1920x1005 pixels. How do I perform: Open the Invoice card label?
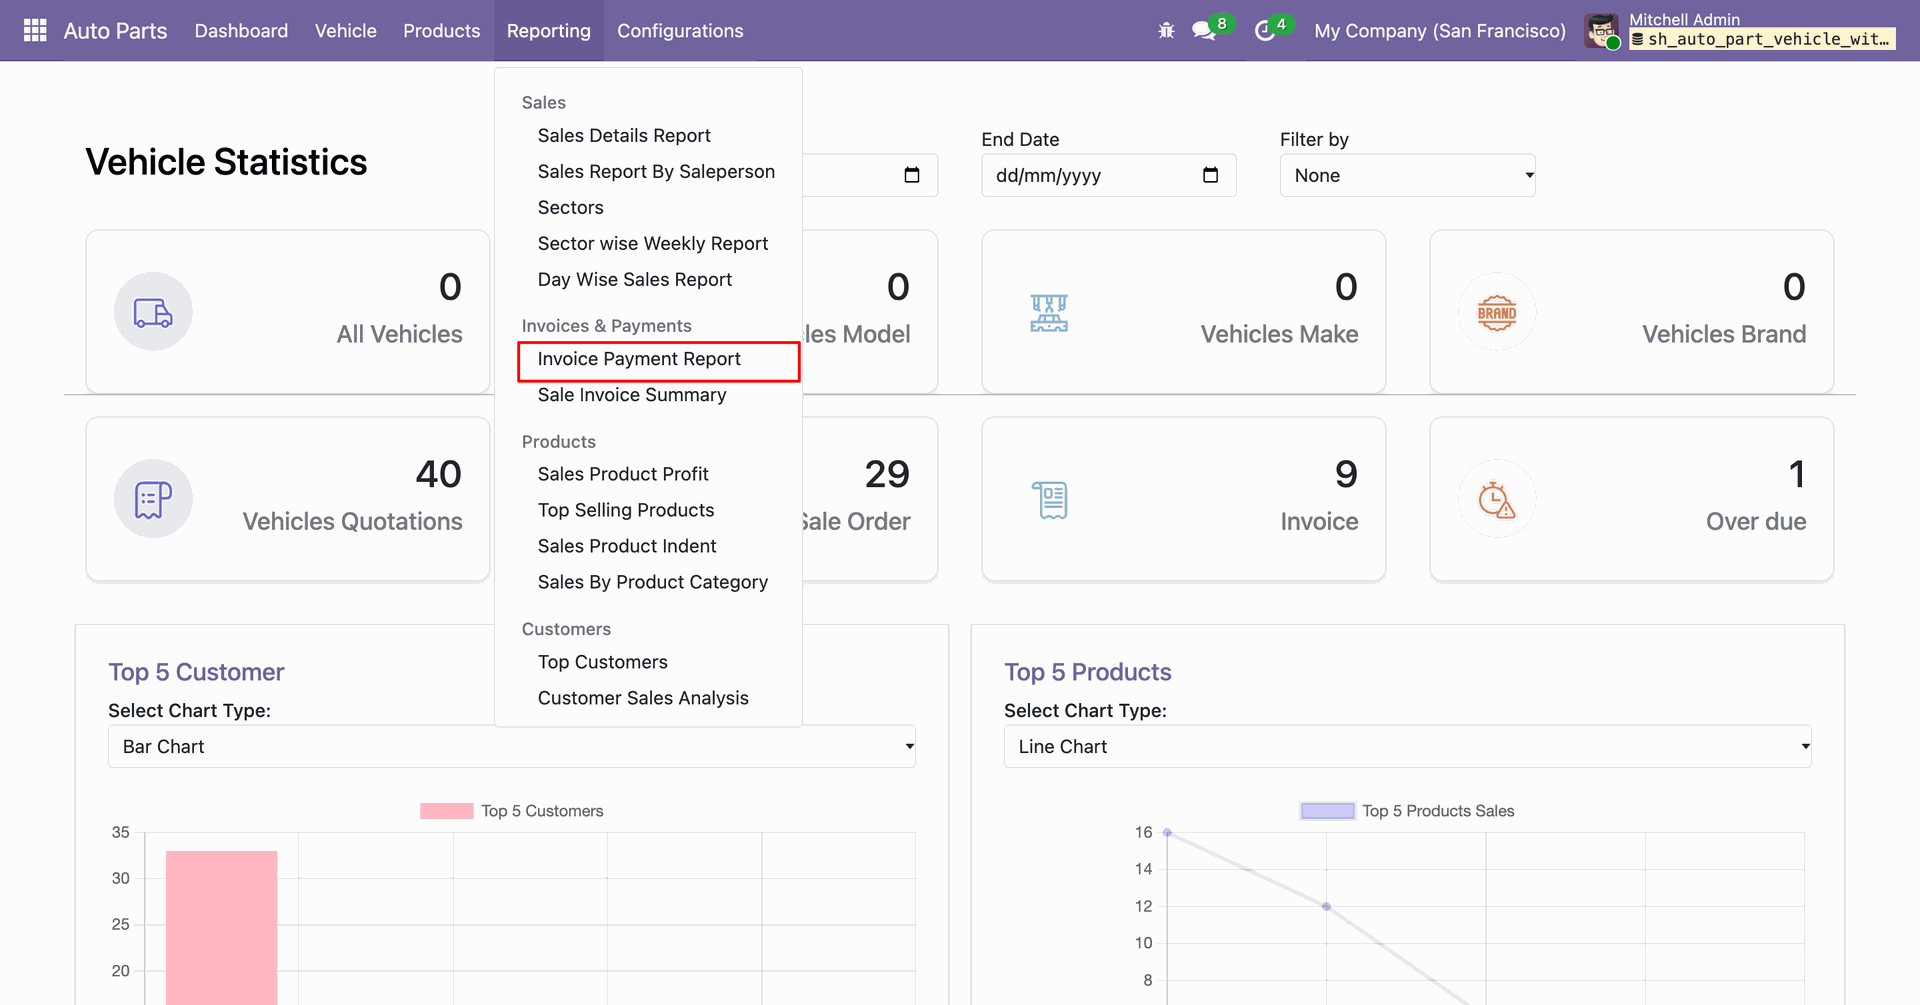pos(1319,521)
